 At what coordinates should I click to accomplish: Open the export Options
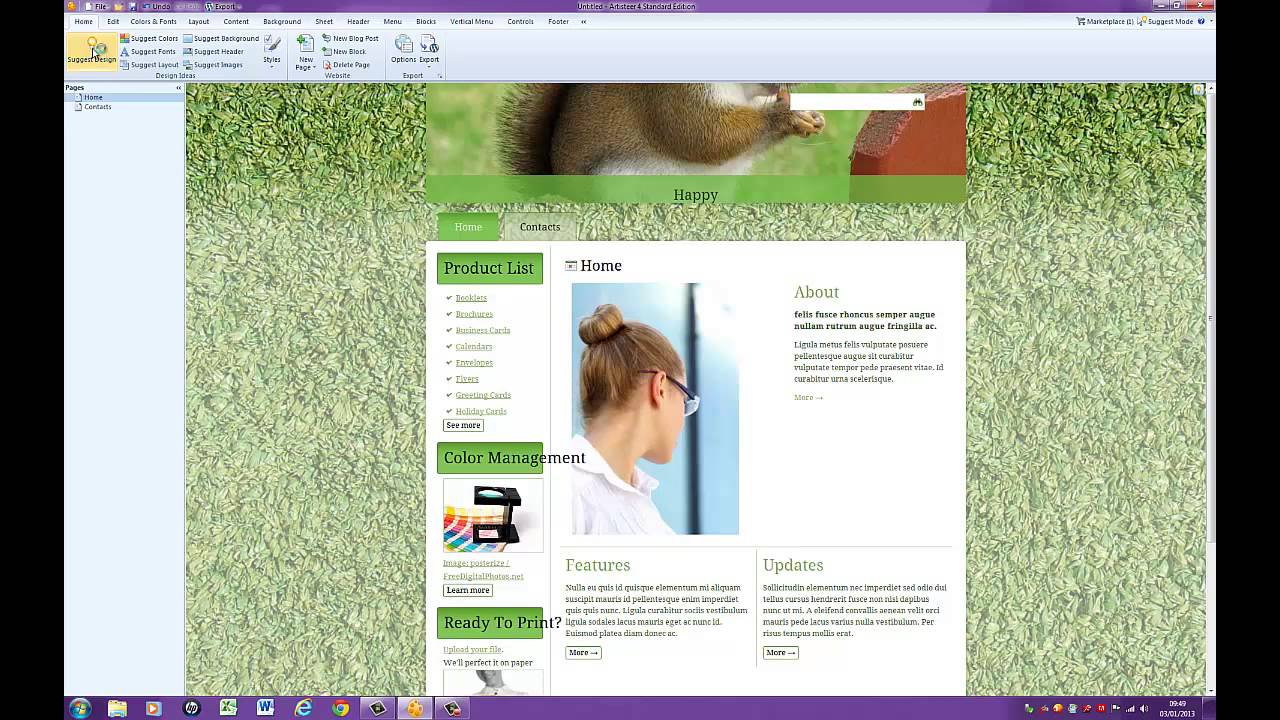[x=403, y=50]
